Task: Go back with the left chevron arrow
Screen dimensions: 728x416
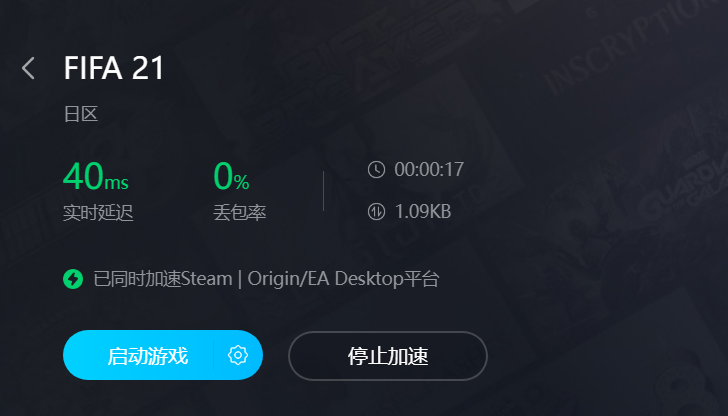Action: [x=28, y=68]
